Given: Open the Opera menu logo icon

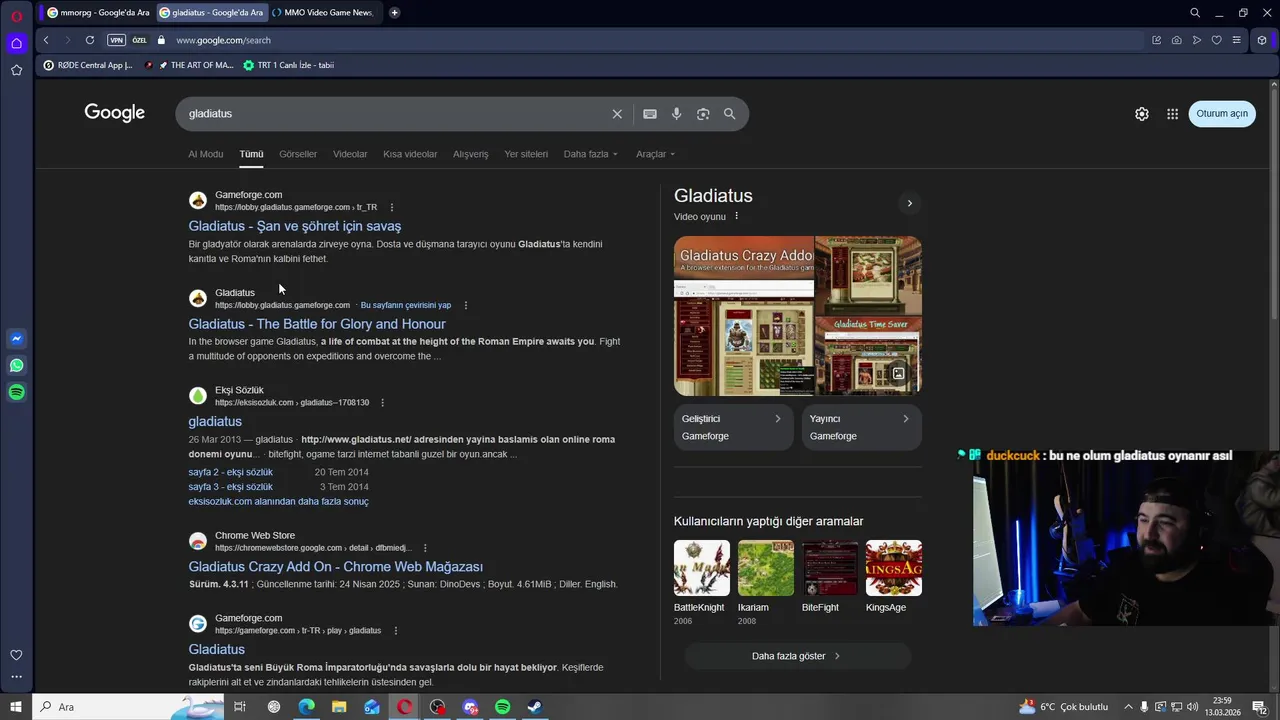Looking at the screenshot, I should coord(16,16).
